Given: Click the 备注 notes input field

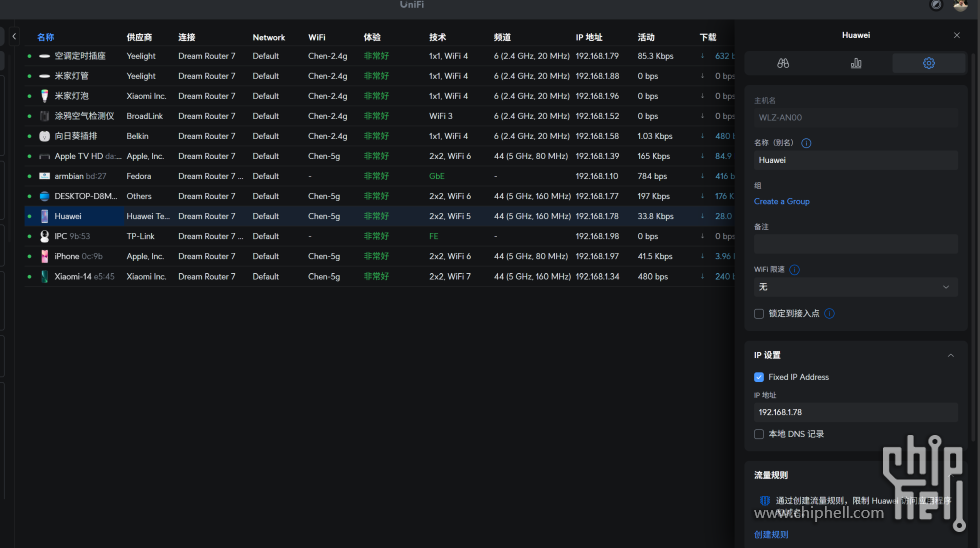Looking at the screenshot, I should (x=856, y=244).
